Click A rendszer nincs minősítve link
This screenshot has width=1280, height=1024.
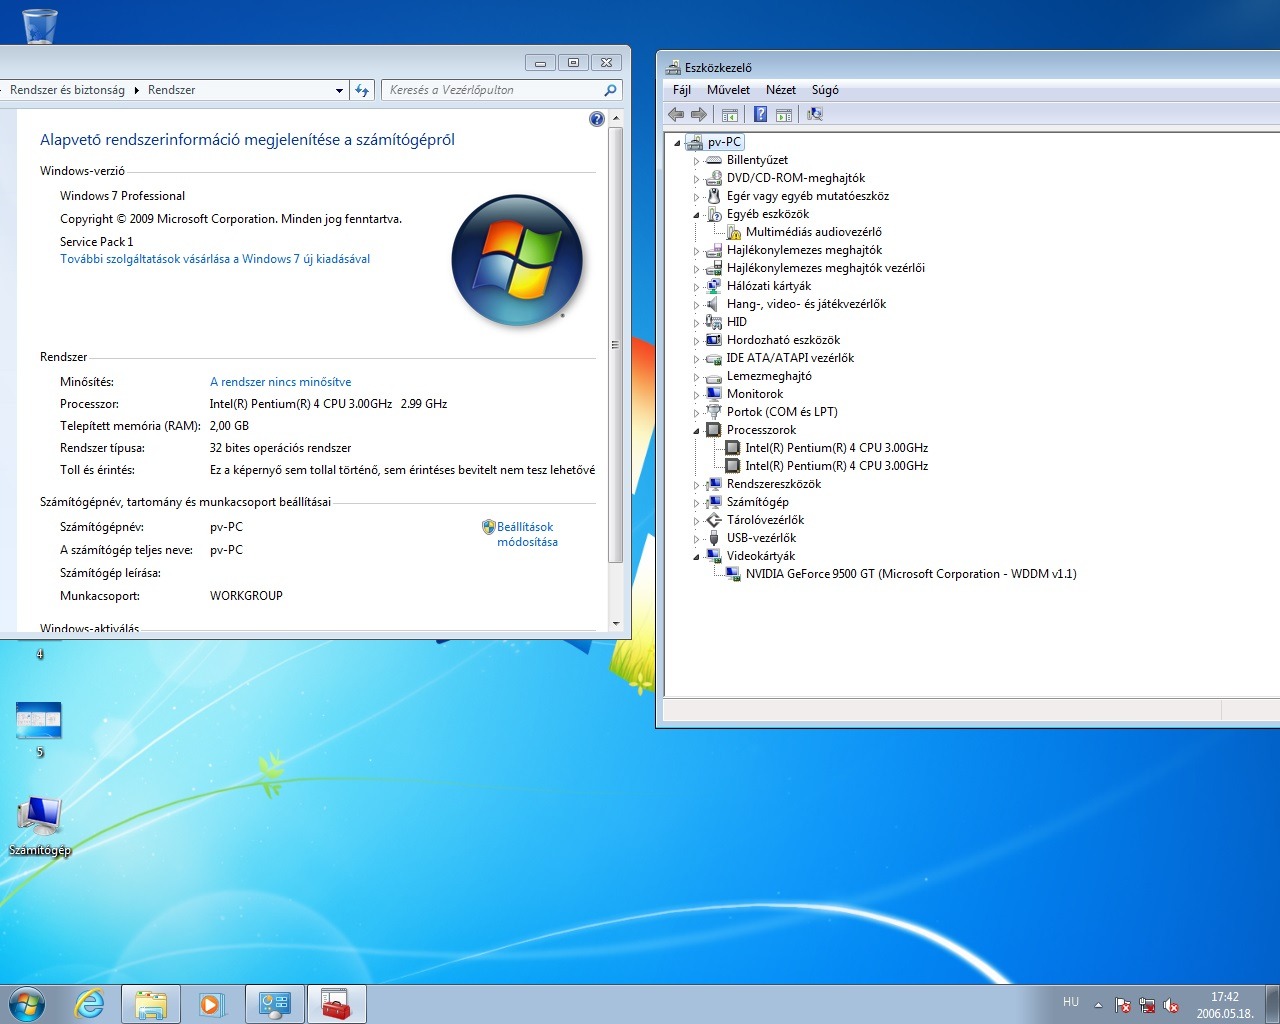pyautogui.click(x=280, y=382)
